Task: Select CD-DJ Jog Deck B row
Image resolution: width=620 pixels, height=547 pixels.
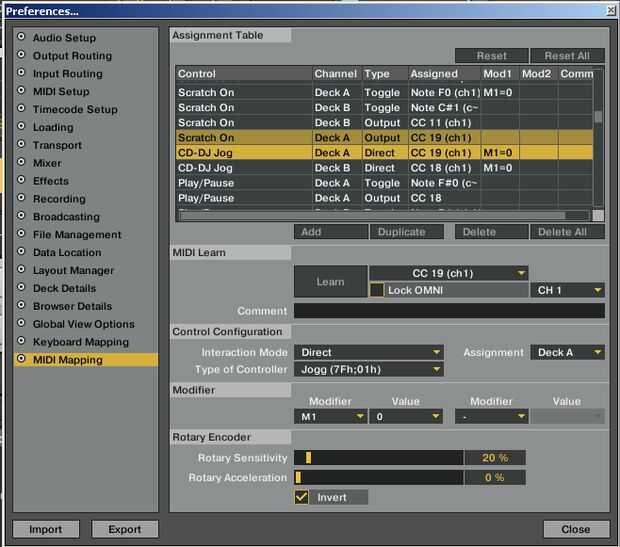Action: (384, 168)
